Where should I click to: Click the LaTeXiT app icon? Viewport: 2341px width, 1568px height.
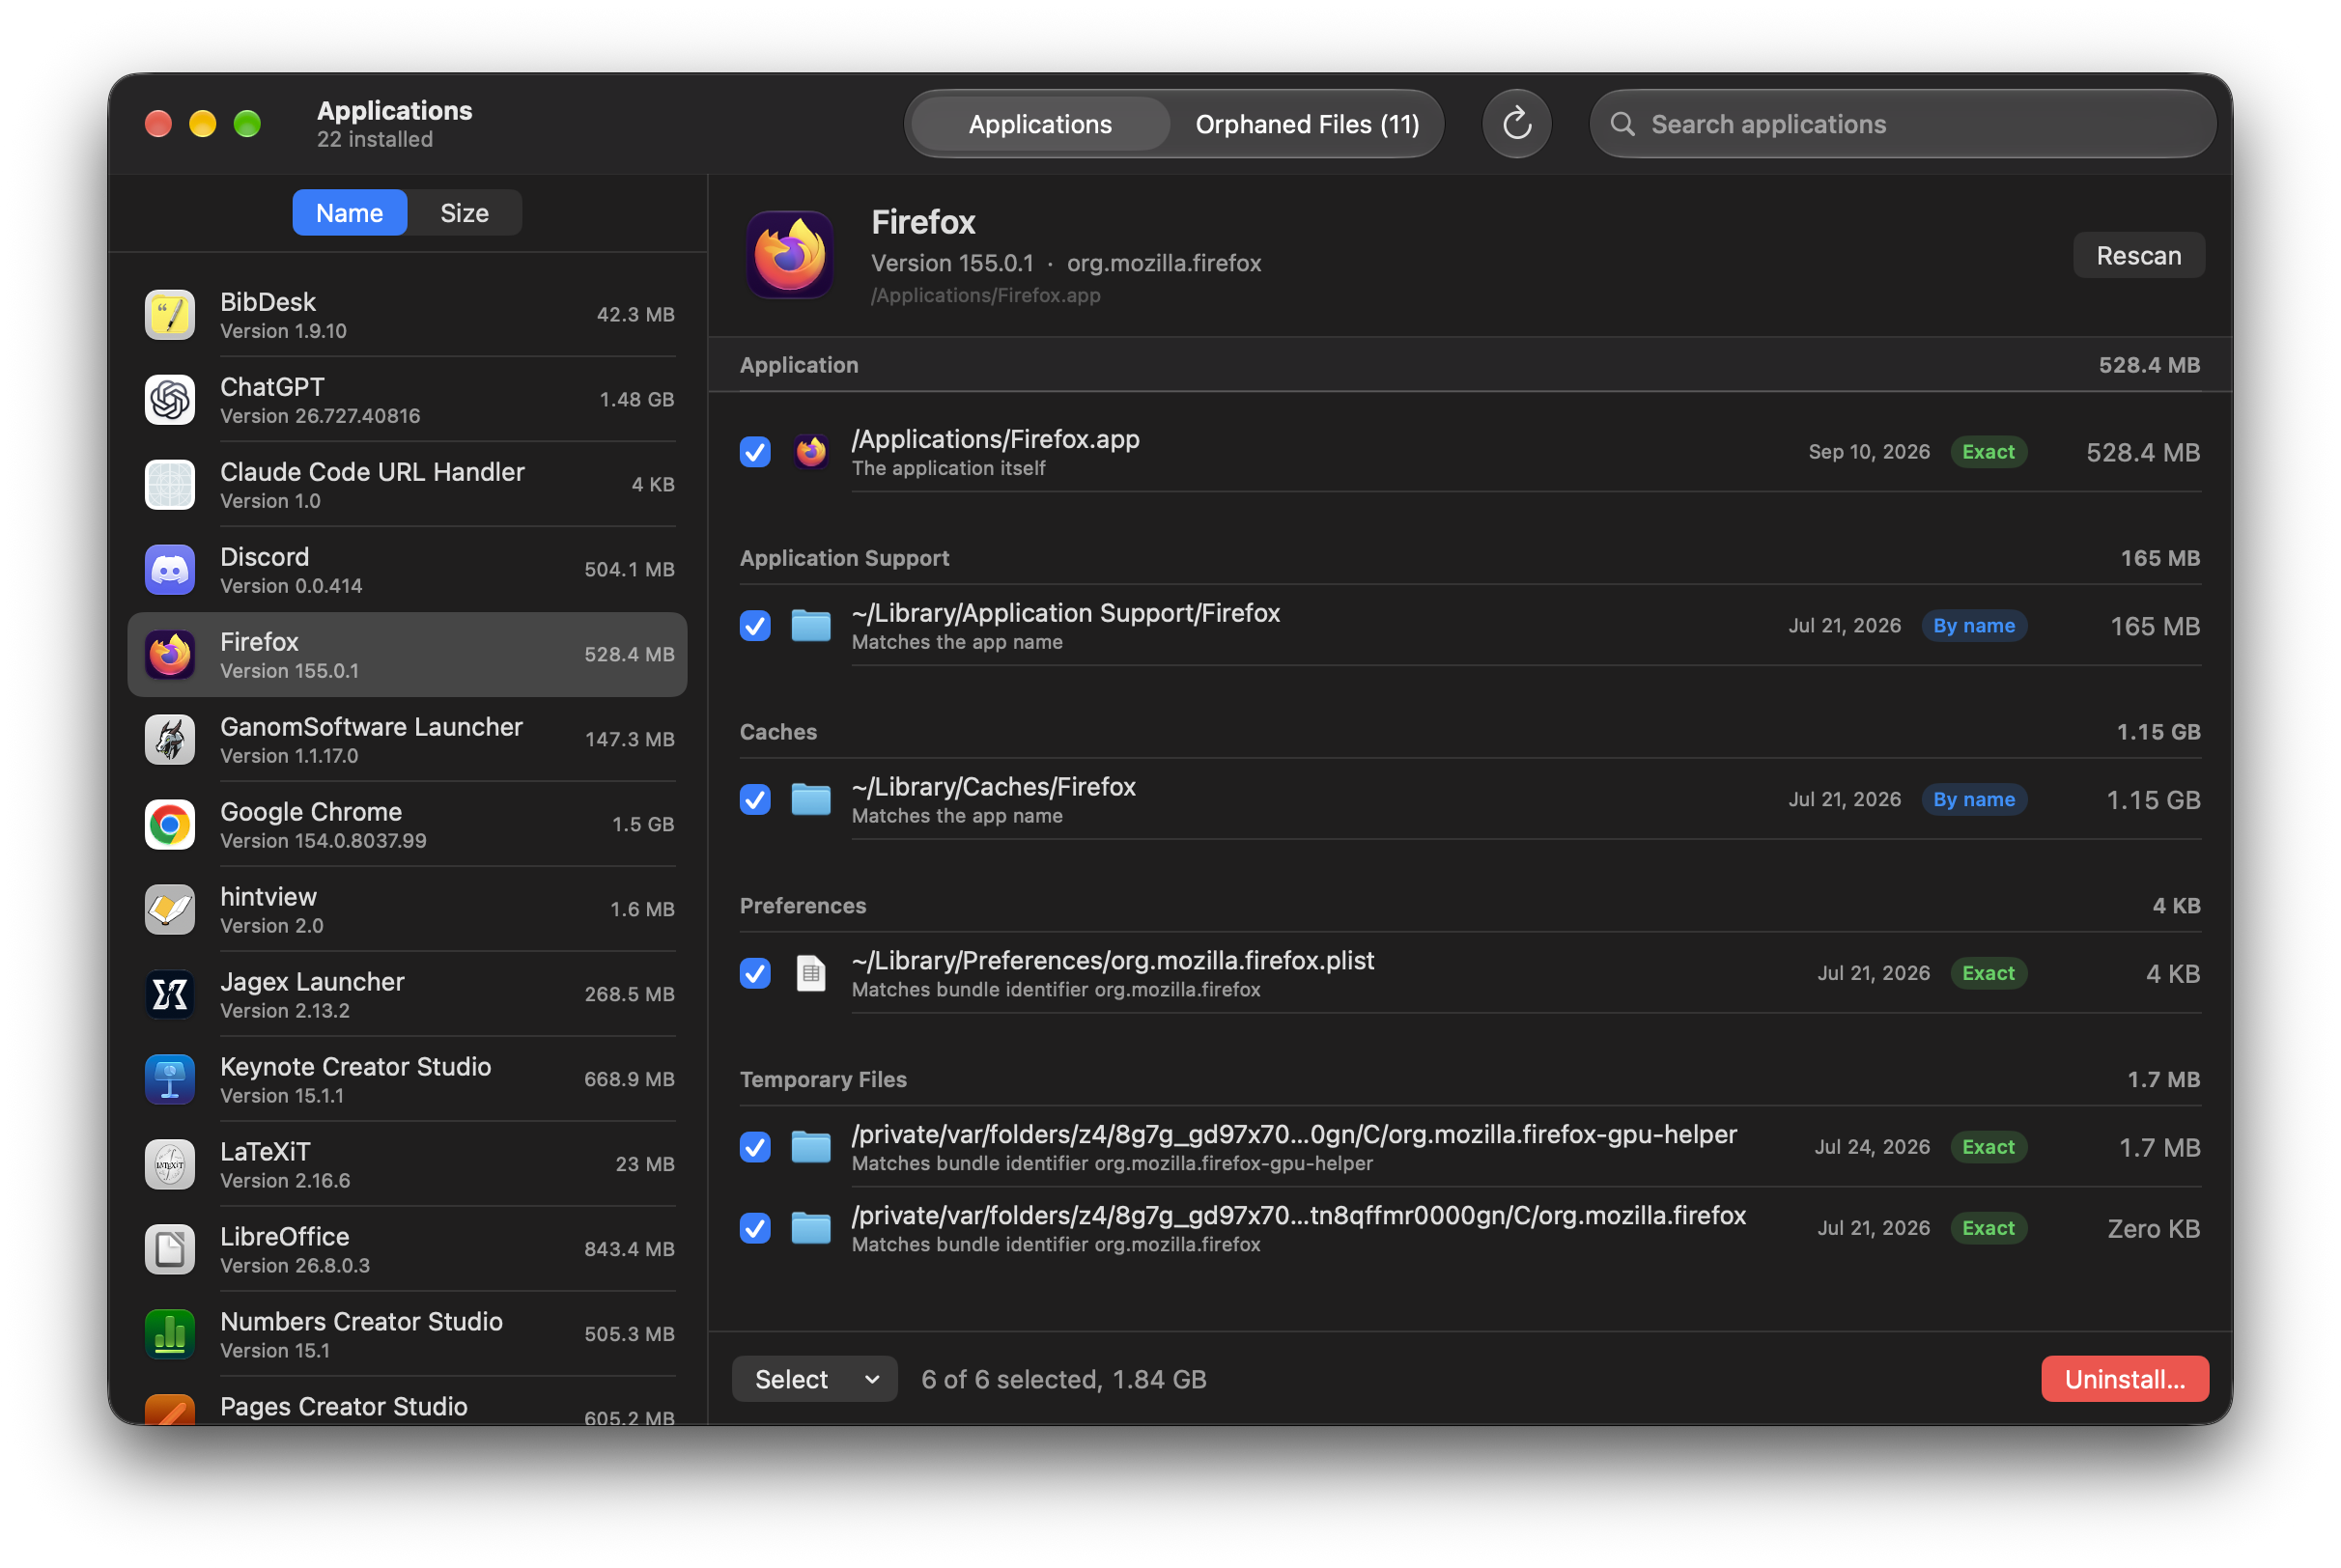pos(170,1165)
